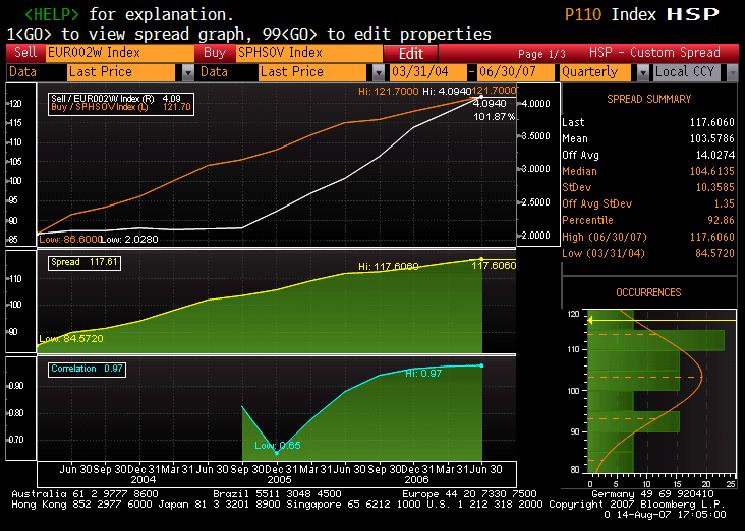Viewport: 745px width, 531px height.
Task: Click the StDev value 10.3585
Action: point(715,188)
